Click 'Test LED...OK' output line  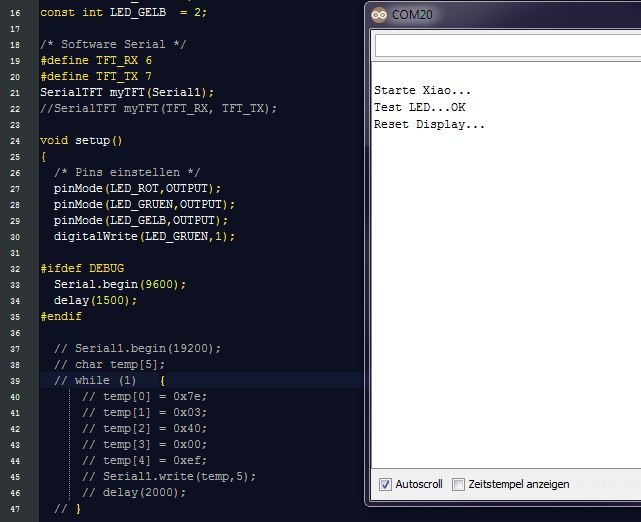(x=419, y=108)
